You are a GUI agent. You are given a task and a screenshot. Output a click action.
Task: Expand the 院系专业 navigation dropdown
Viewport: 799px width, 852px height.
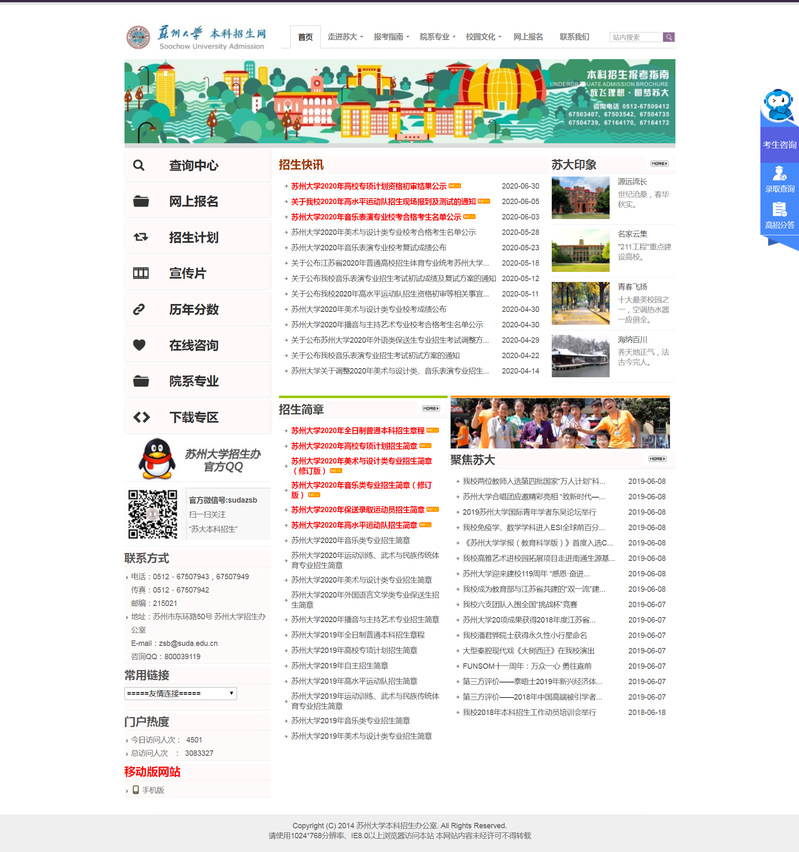click(436, 37)
